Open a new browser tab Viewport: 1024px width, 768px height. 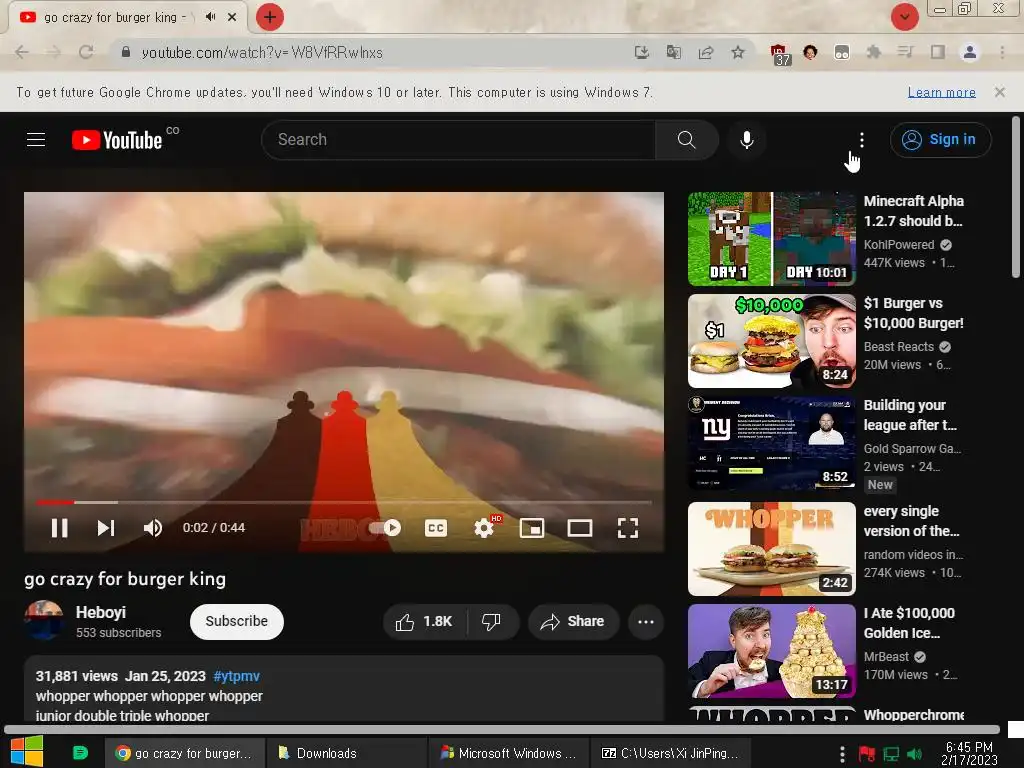270,17
